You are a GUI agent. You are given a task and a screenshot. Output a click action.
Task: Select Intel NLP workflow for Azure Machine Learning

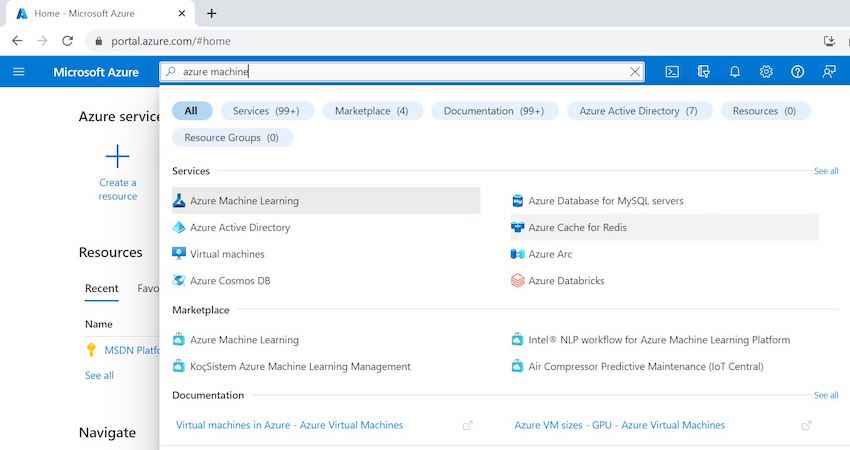click(x=659, y=340)
